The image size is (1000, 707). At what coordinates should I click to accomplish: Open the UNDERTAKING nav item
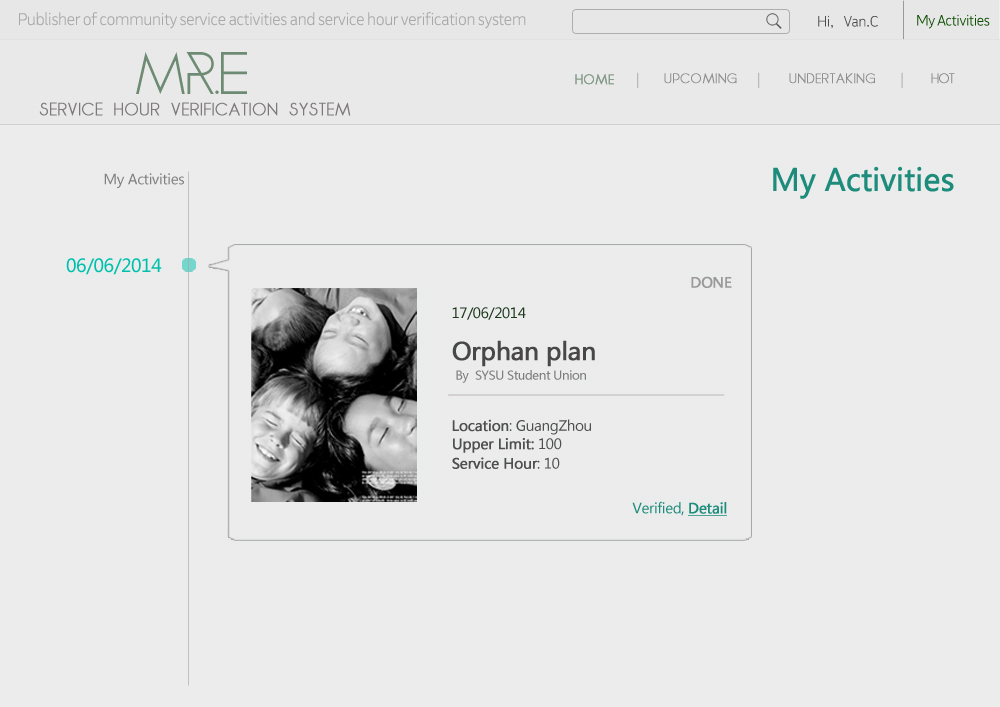pos(832,78)
